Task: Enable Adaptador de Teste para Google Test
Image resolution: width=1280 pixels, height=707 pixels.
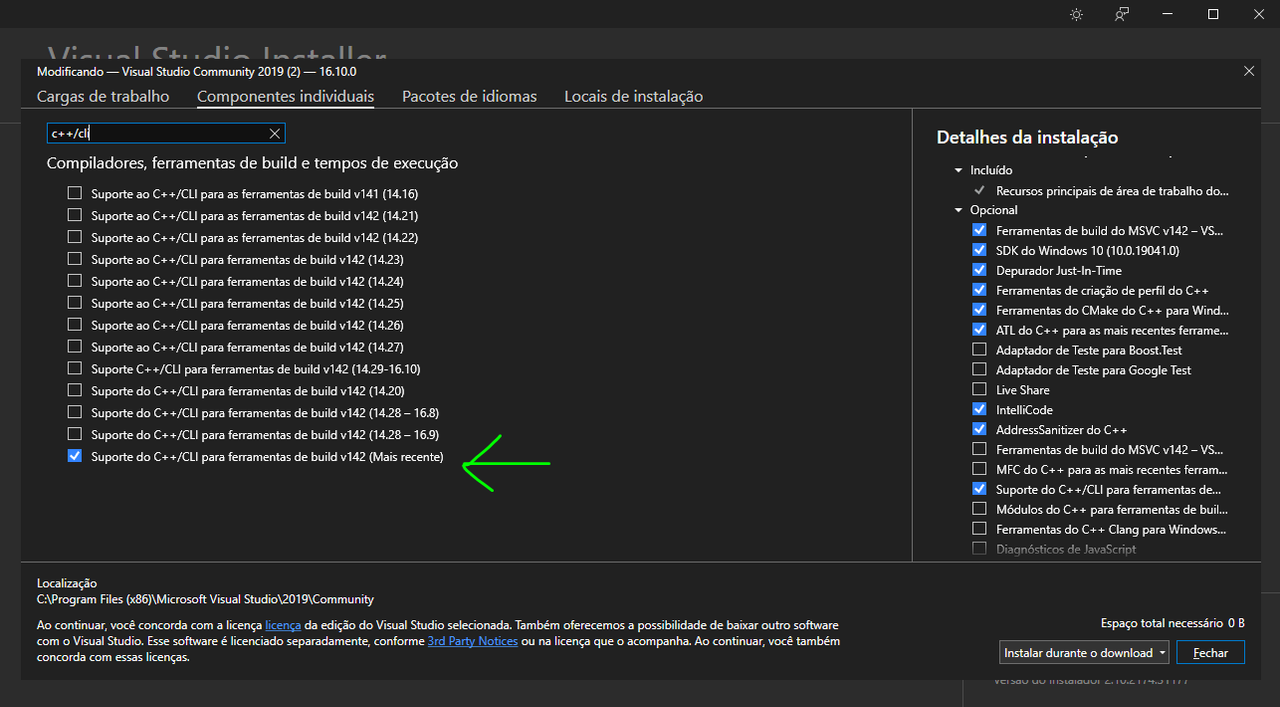Action: [x=979, y=369]
